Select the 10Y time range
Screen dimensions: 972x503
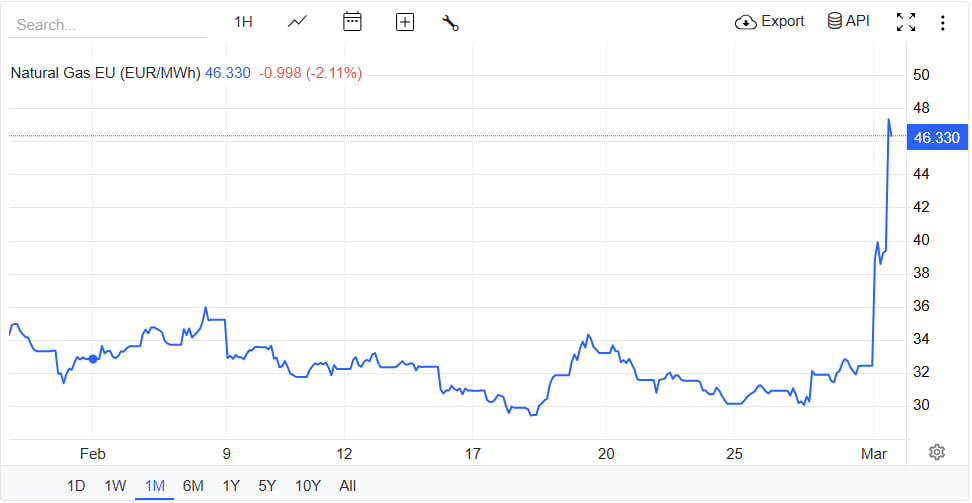(307, 486)
